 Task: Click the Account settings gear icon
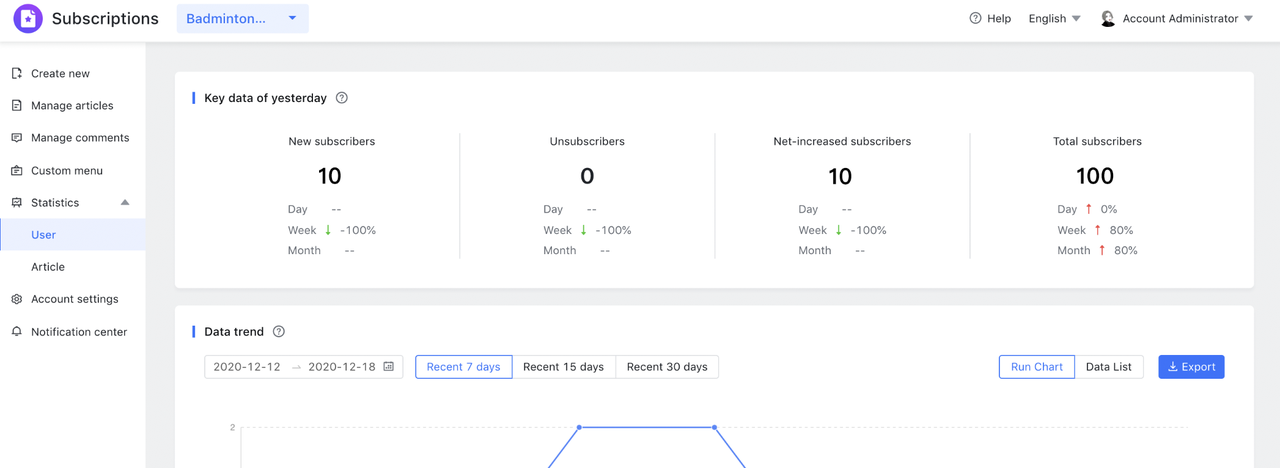click(x=17, y=299)
